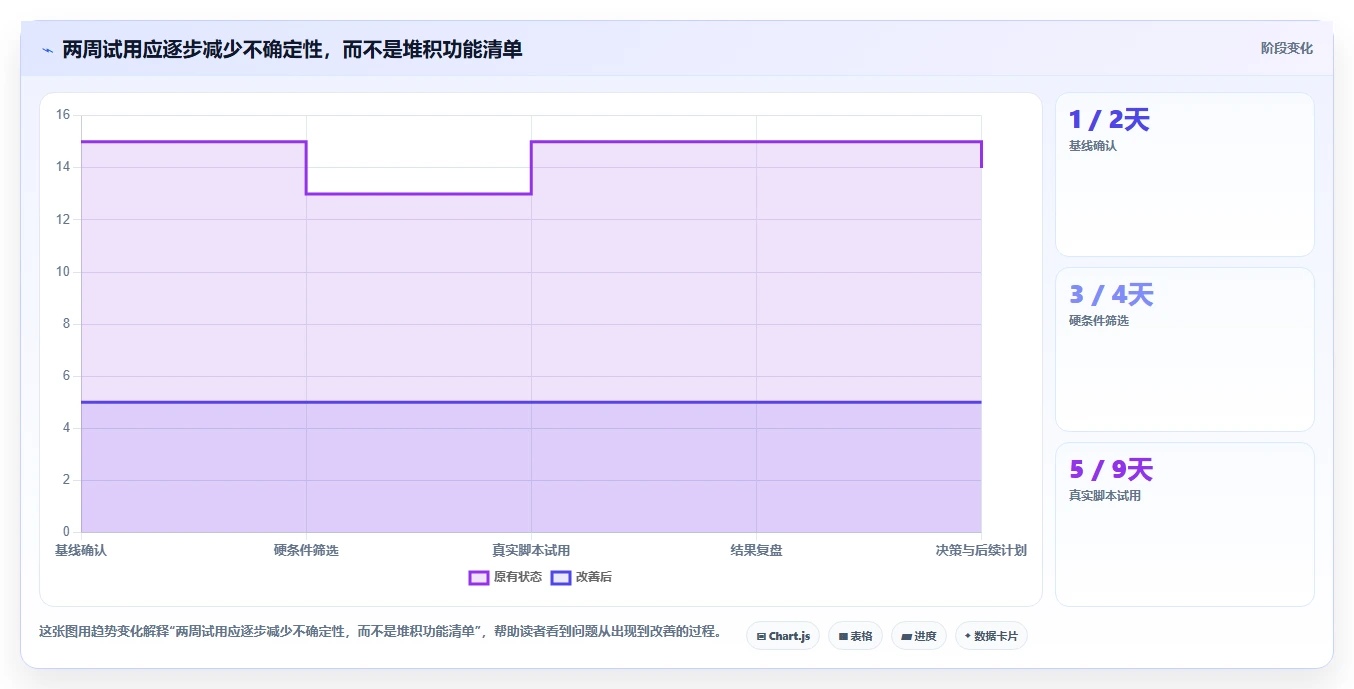Click the icon inside the Chart.js tag
This screenshot has height=689, width=1354.
(x=761, y=636)
